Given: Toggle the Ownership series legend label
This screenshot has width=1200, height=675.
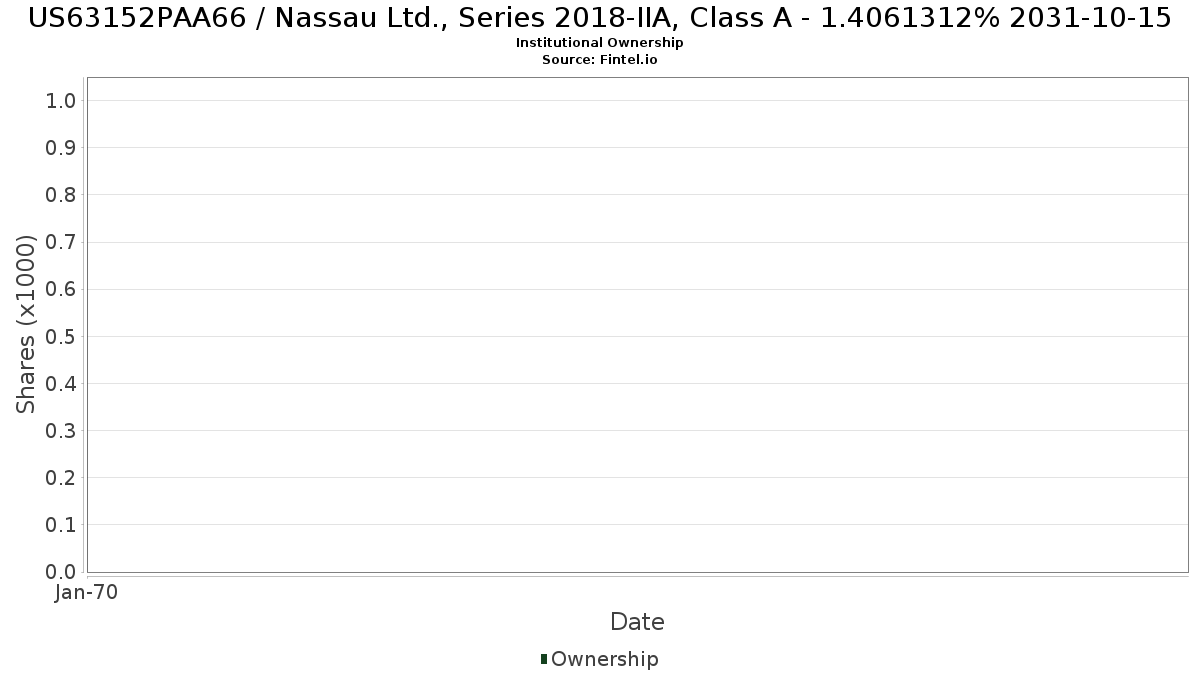Looking at the screenshot, I should (x=604, y=659).
